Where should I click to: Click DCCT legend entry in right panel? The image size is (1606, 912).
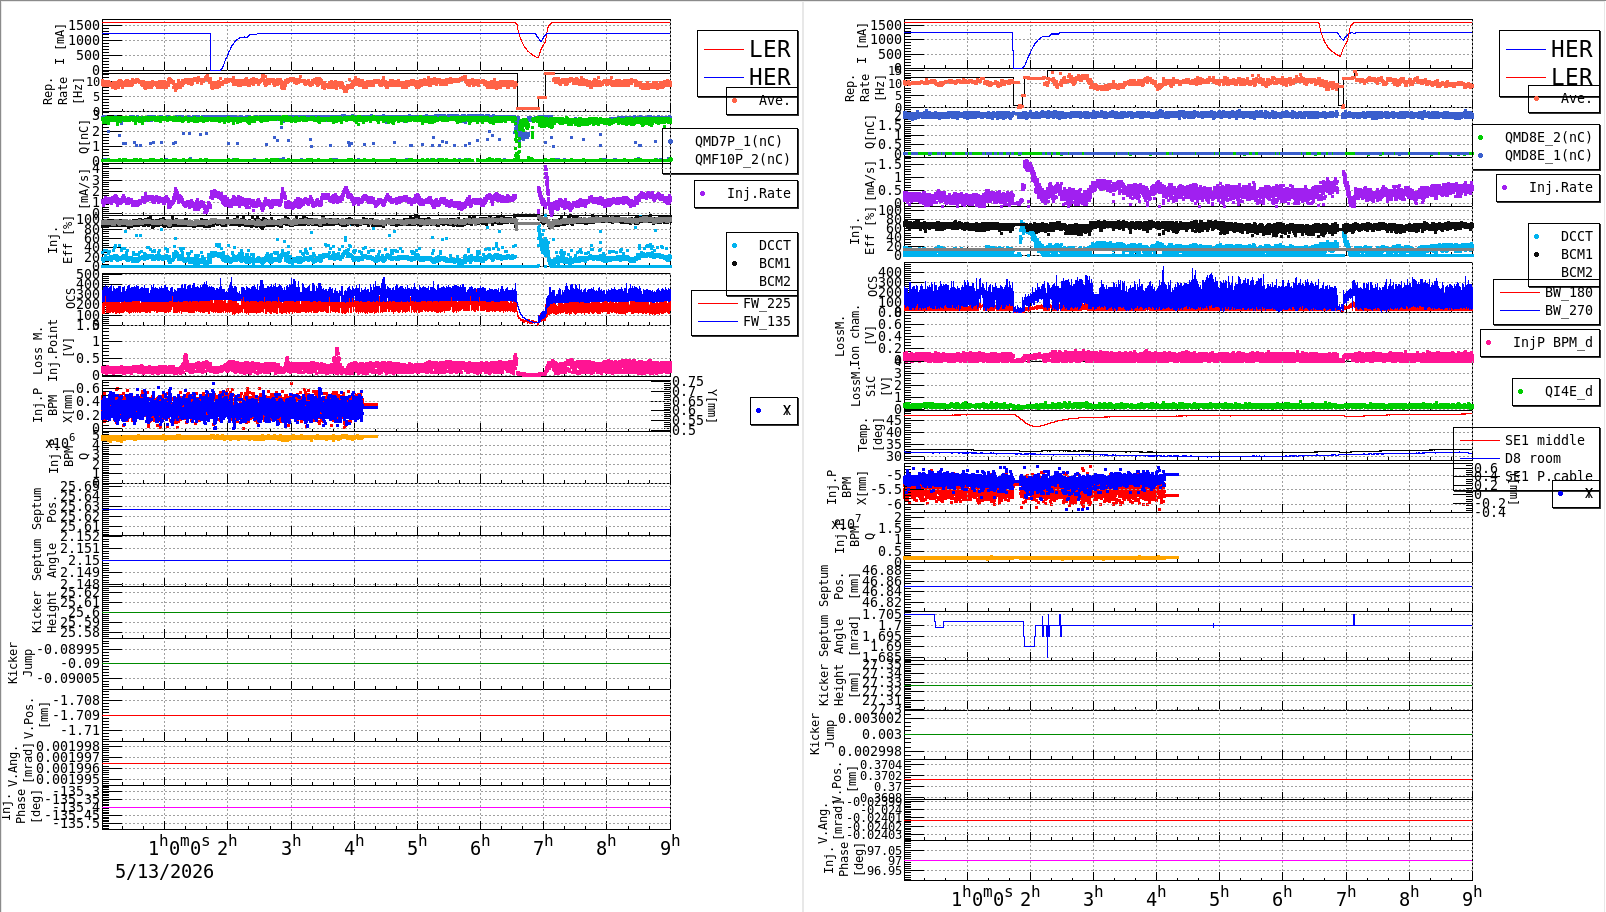coord(1576,236)
